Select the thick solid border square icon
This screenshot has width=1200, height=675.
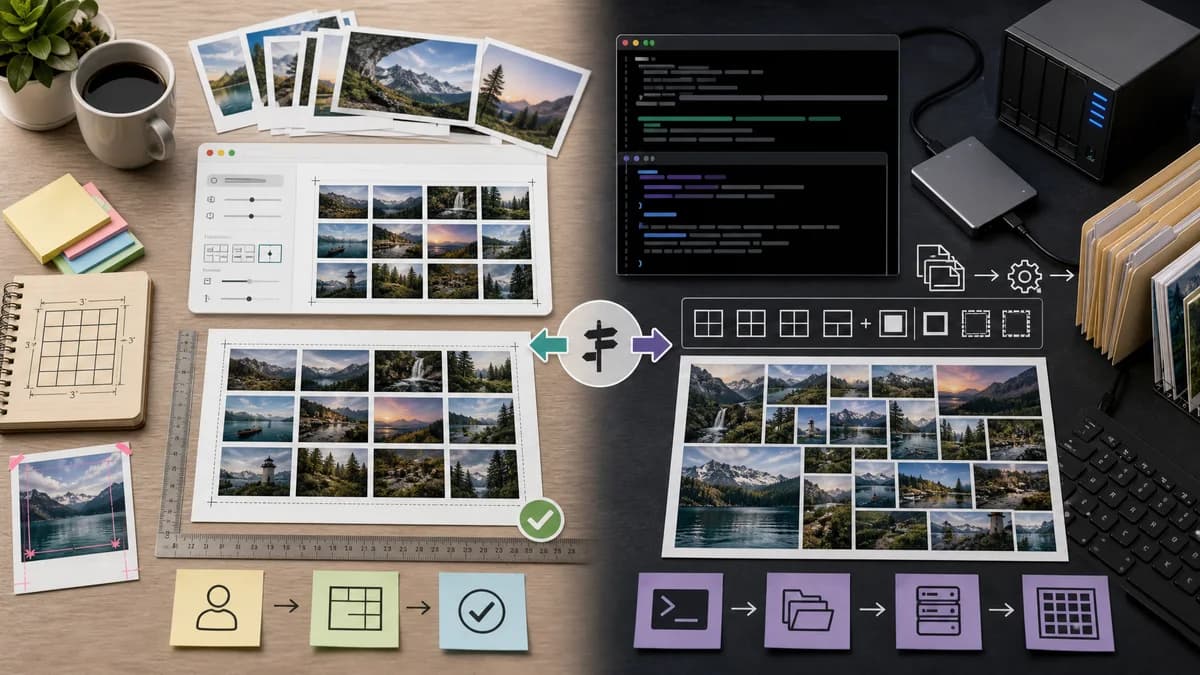935,323
